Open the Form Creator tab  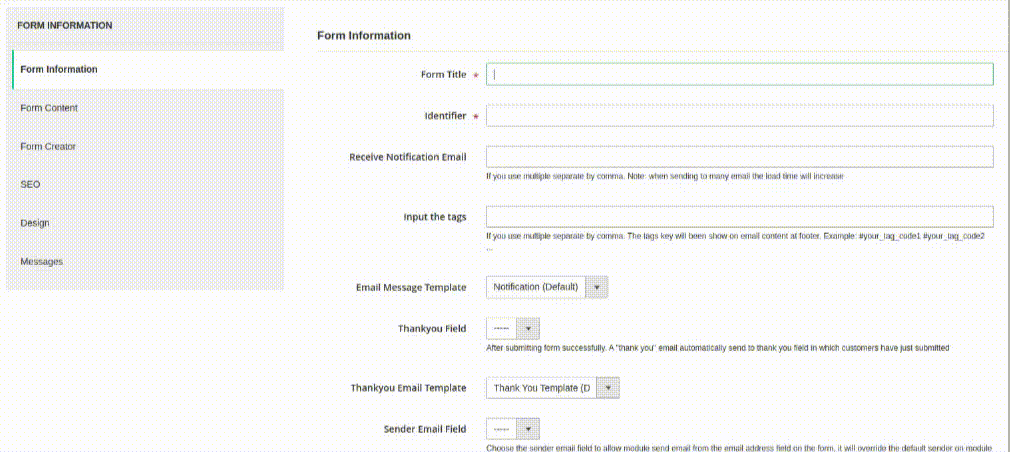48,147
